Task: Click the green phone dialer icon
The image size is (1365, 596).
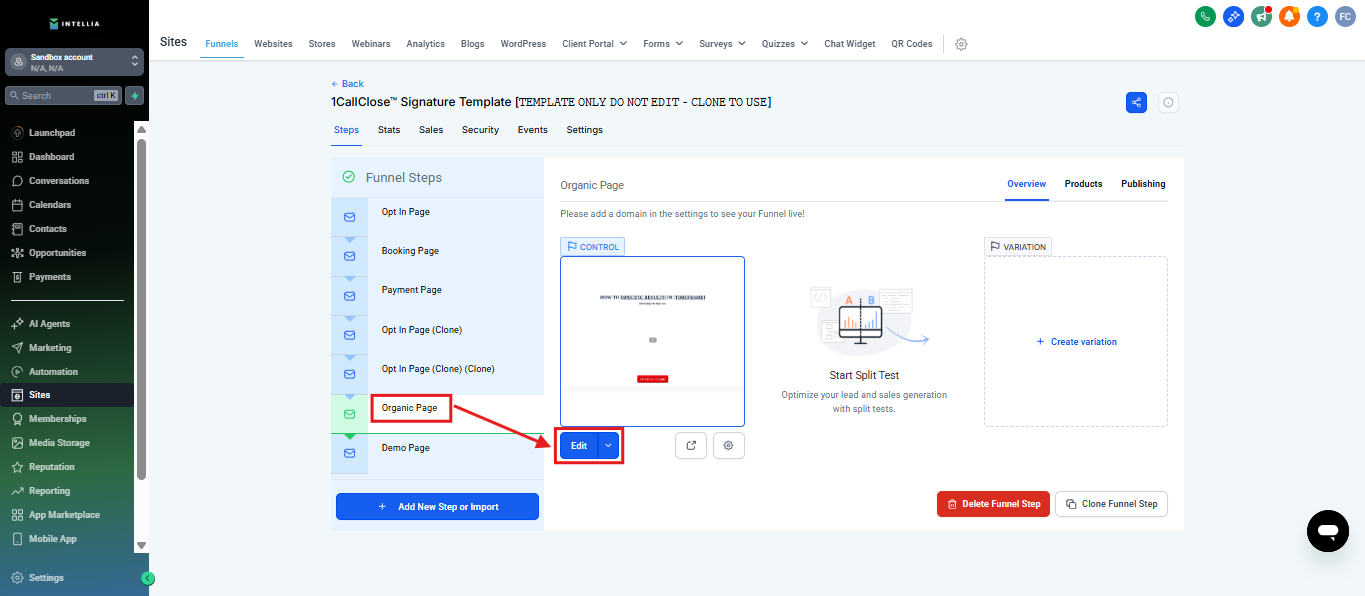Action: point(1205,16)
